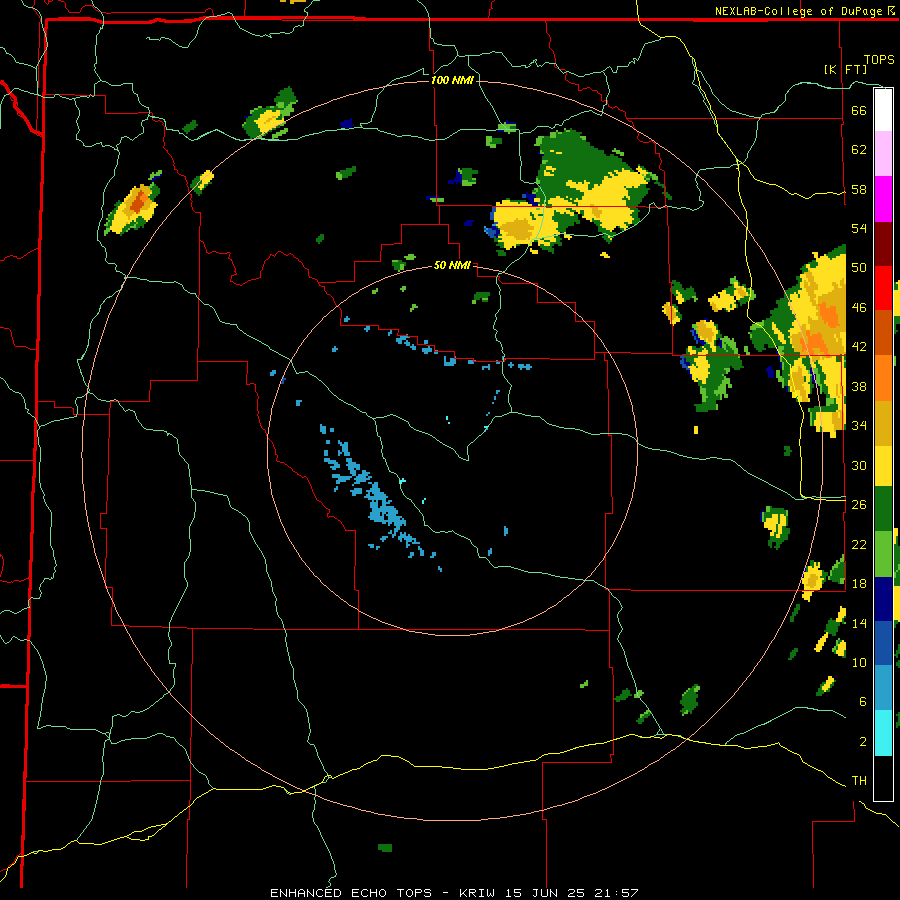Click the 54 value on the legend
The height and width of the screenshot is (900, 900).
859,228
